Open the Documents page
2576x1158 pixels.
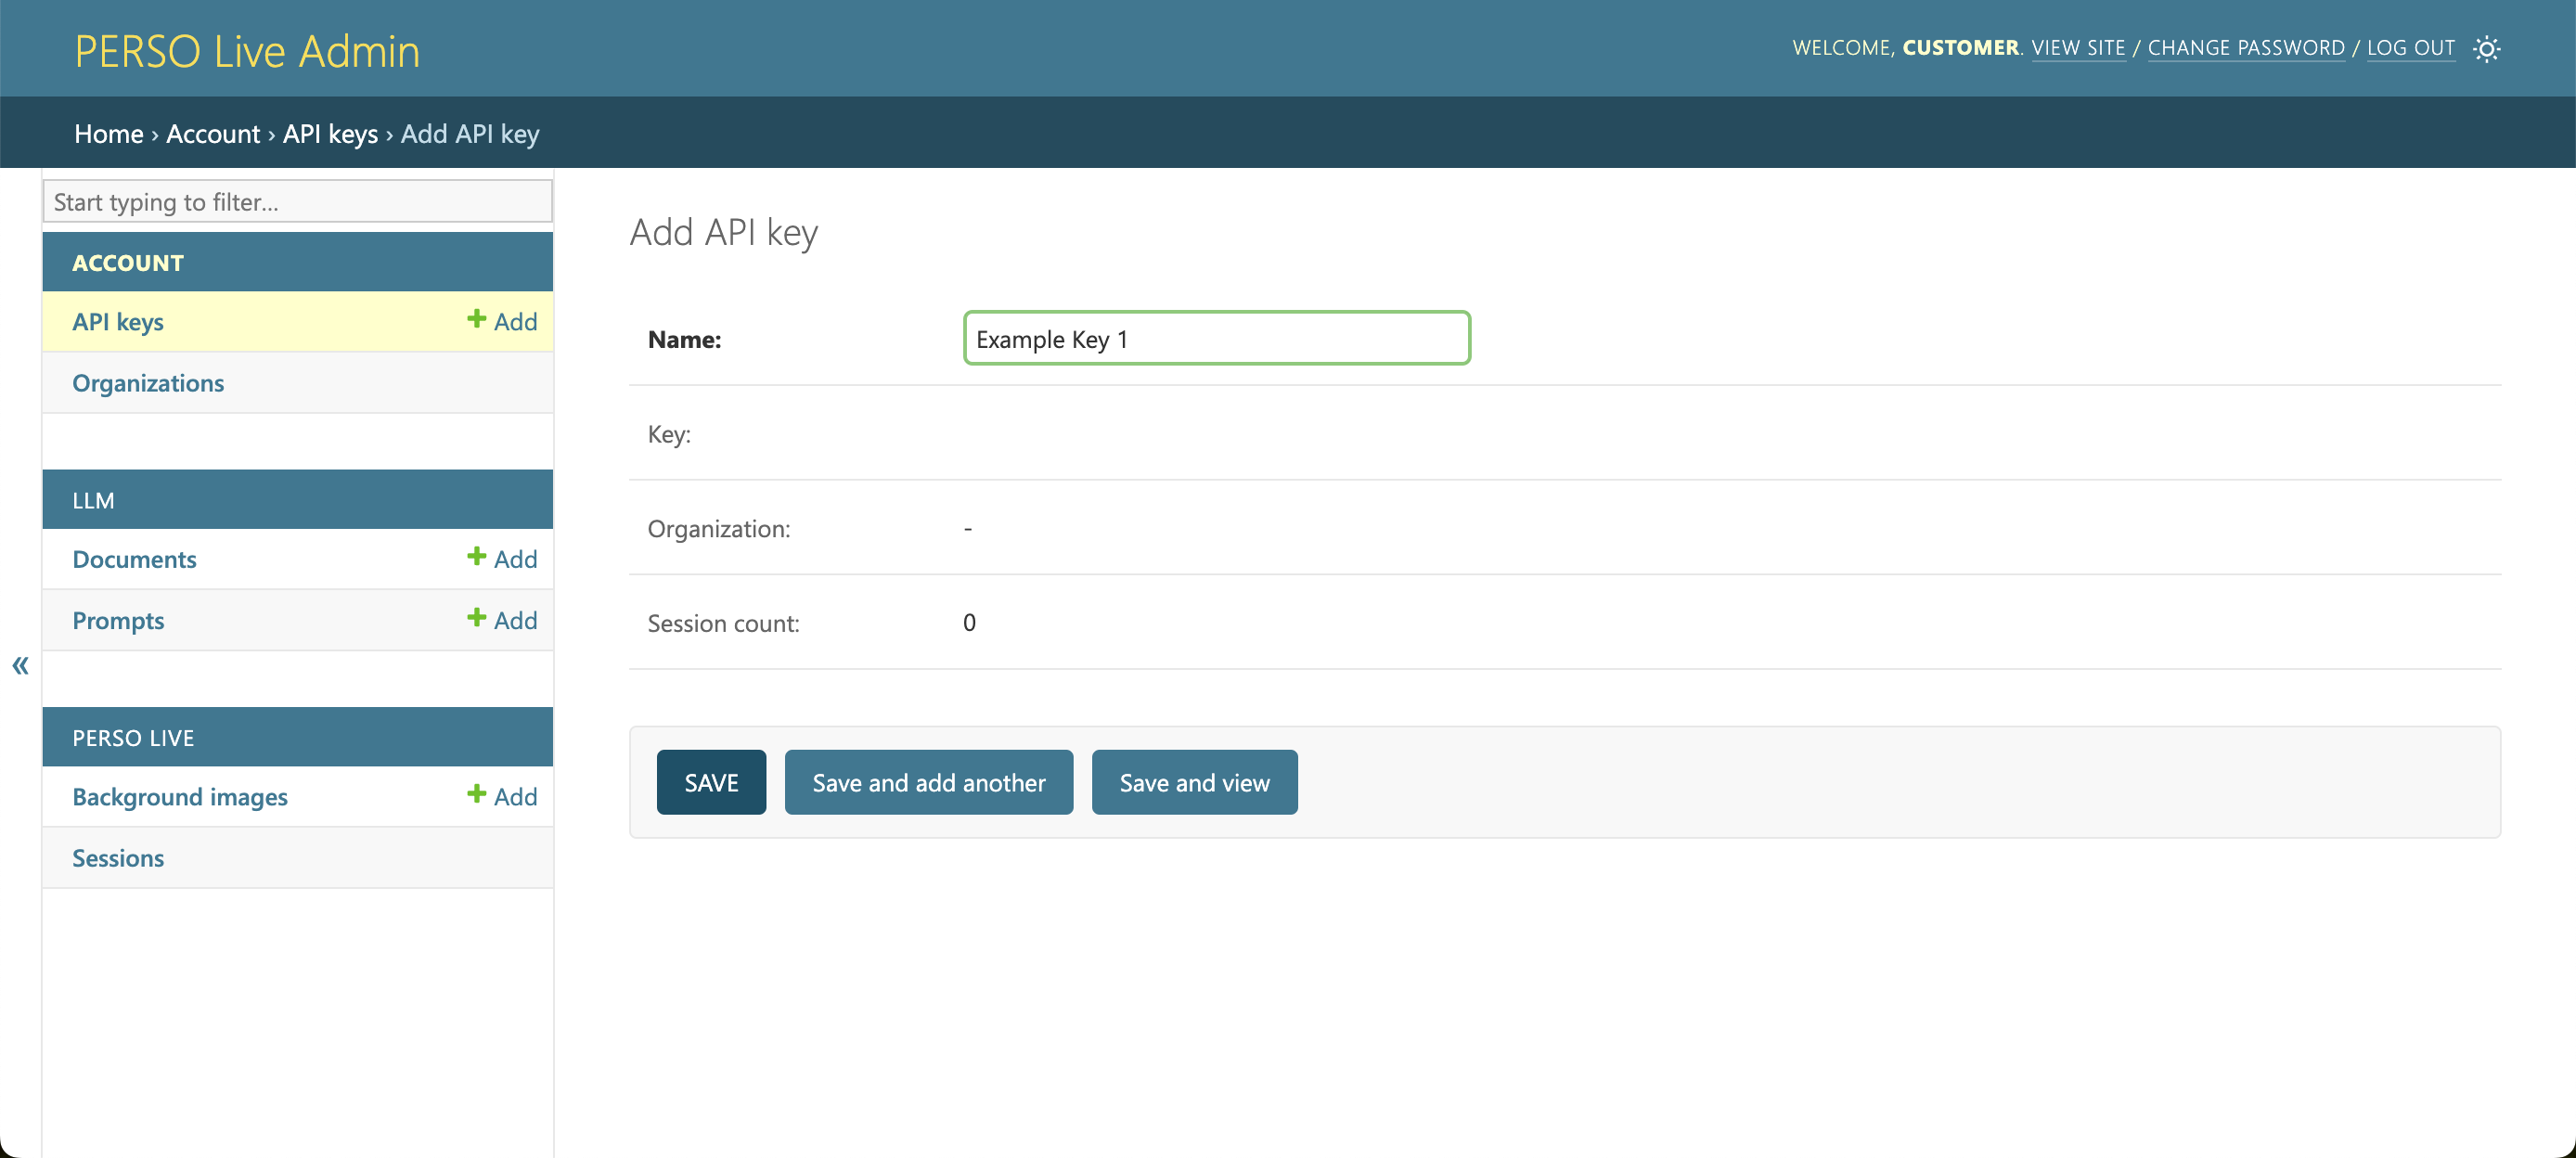pyautogui.click(x=134, y=558)
